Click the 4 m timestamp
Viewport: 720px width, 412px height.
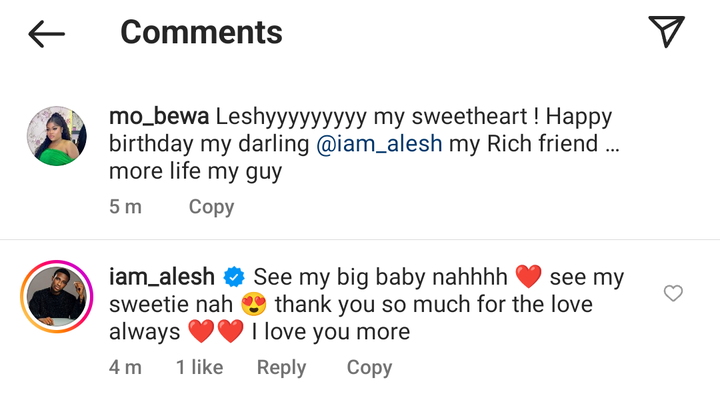[x=125, y=367]
